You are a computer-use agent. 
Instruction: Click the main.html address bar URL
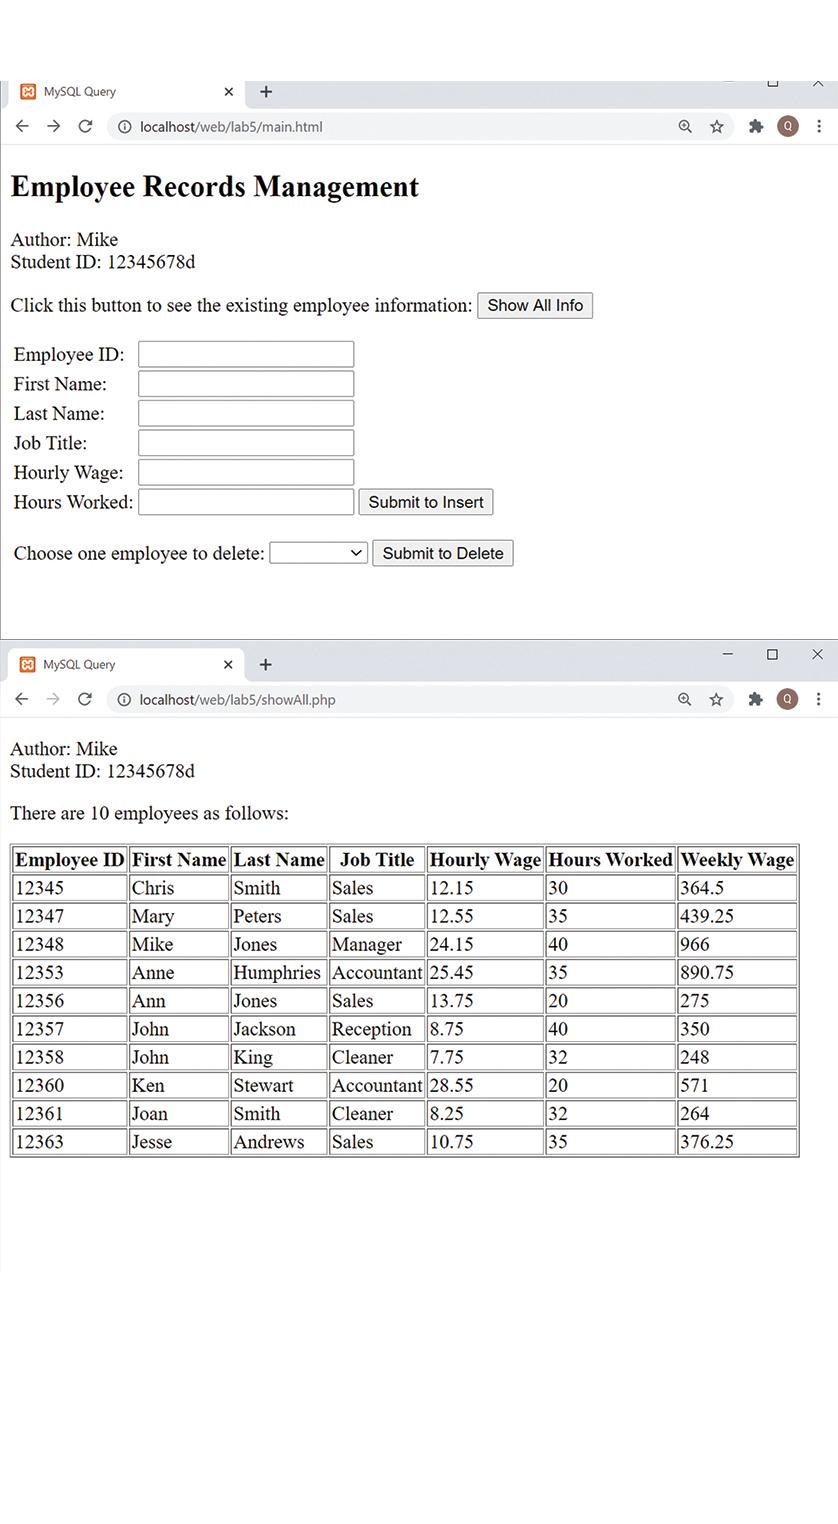(231, 127)
